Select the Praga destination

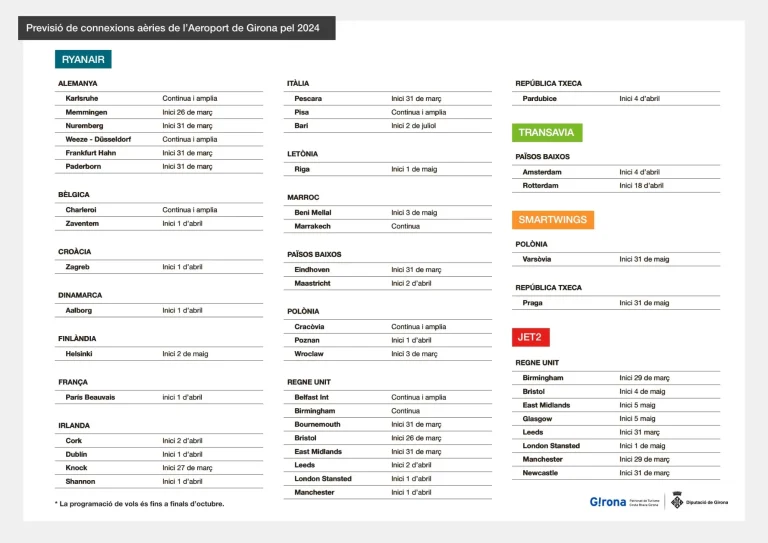tap(532, 303)
